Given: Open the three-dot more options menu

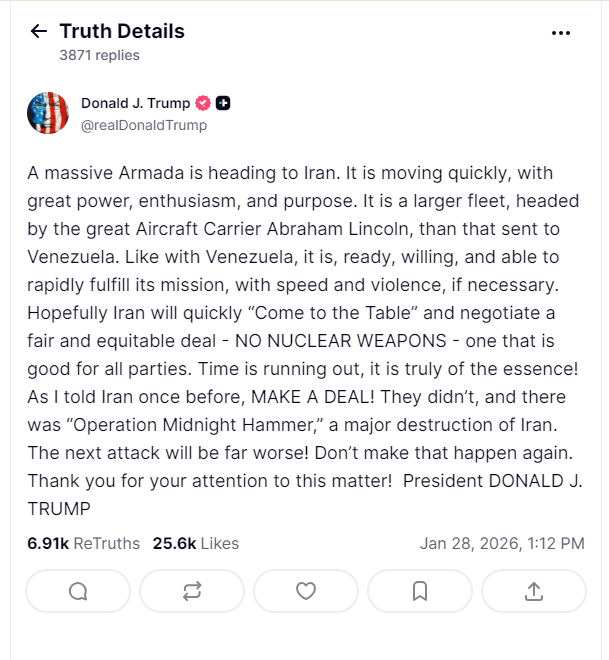Looking at the screenshot, I should click(561, 32).
